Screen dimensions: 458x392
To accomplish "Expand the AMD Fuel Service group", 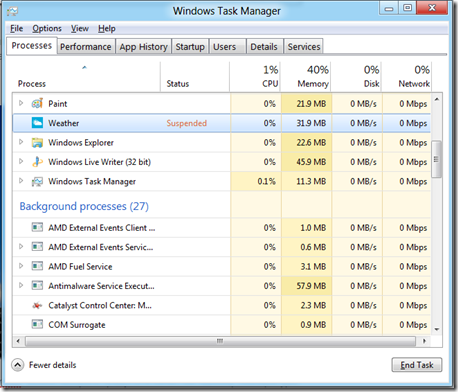I will (21, 266).
